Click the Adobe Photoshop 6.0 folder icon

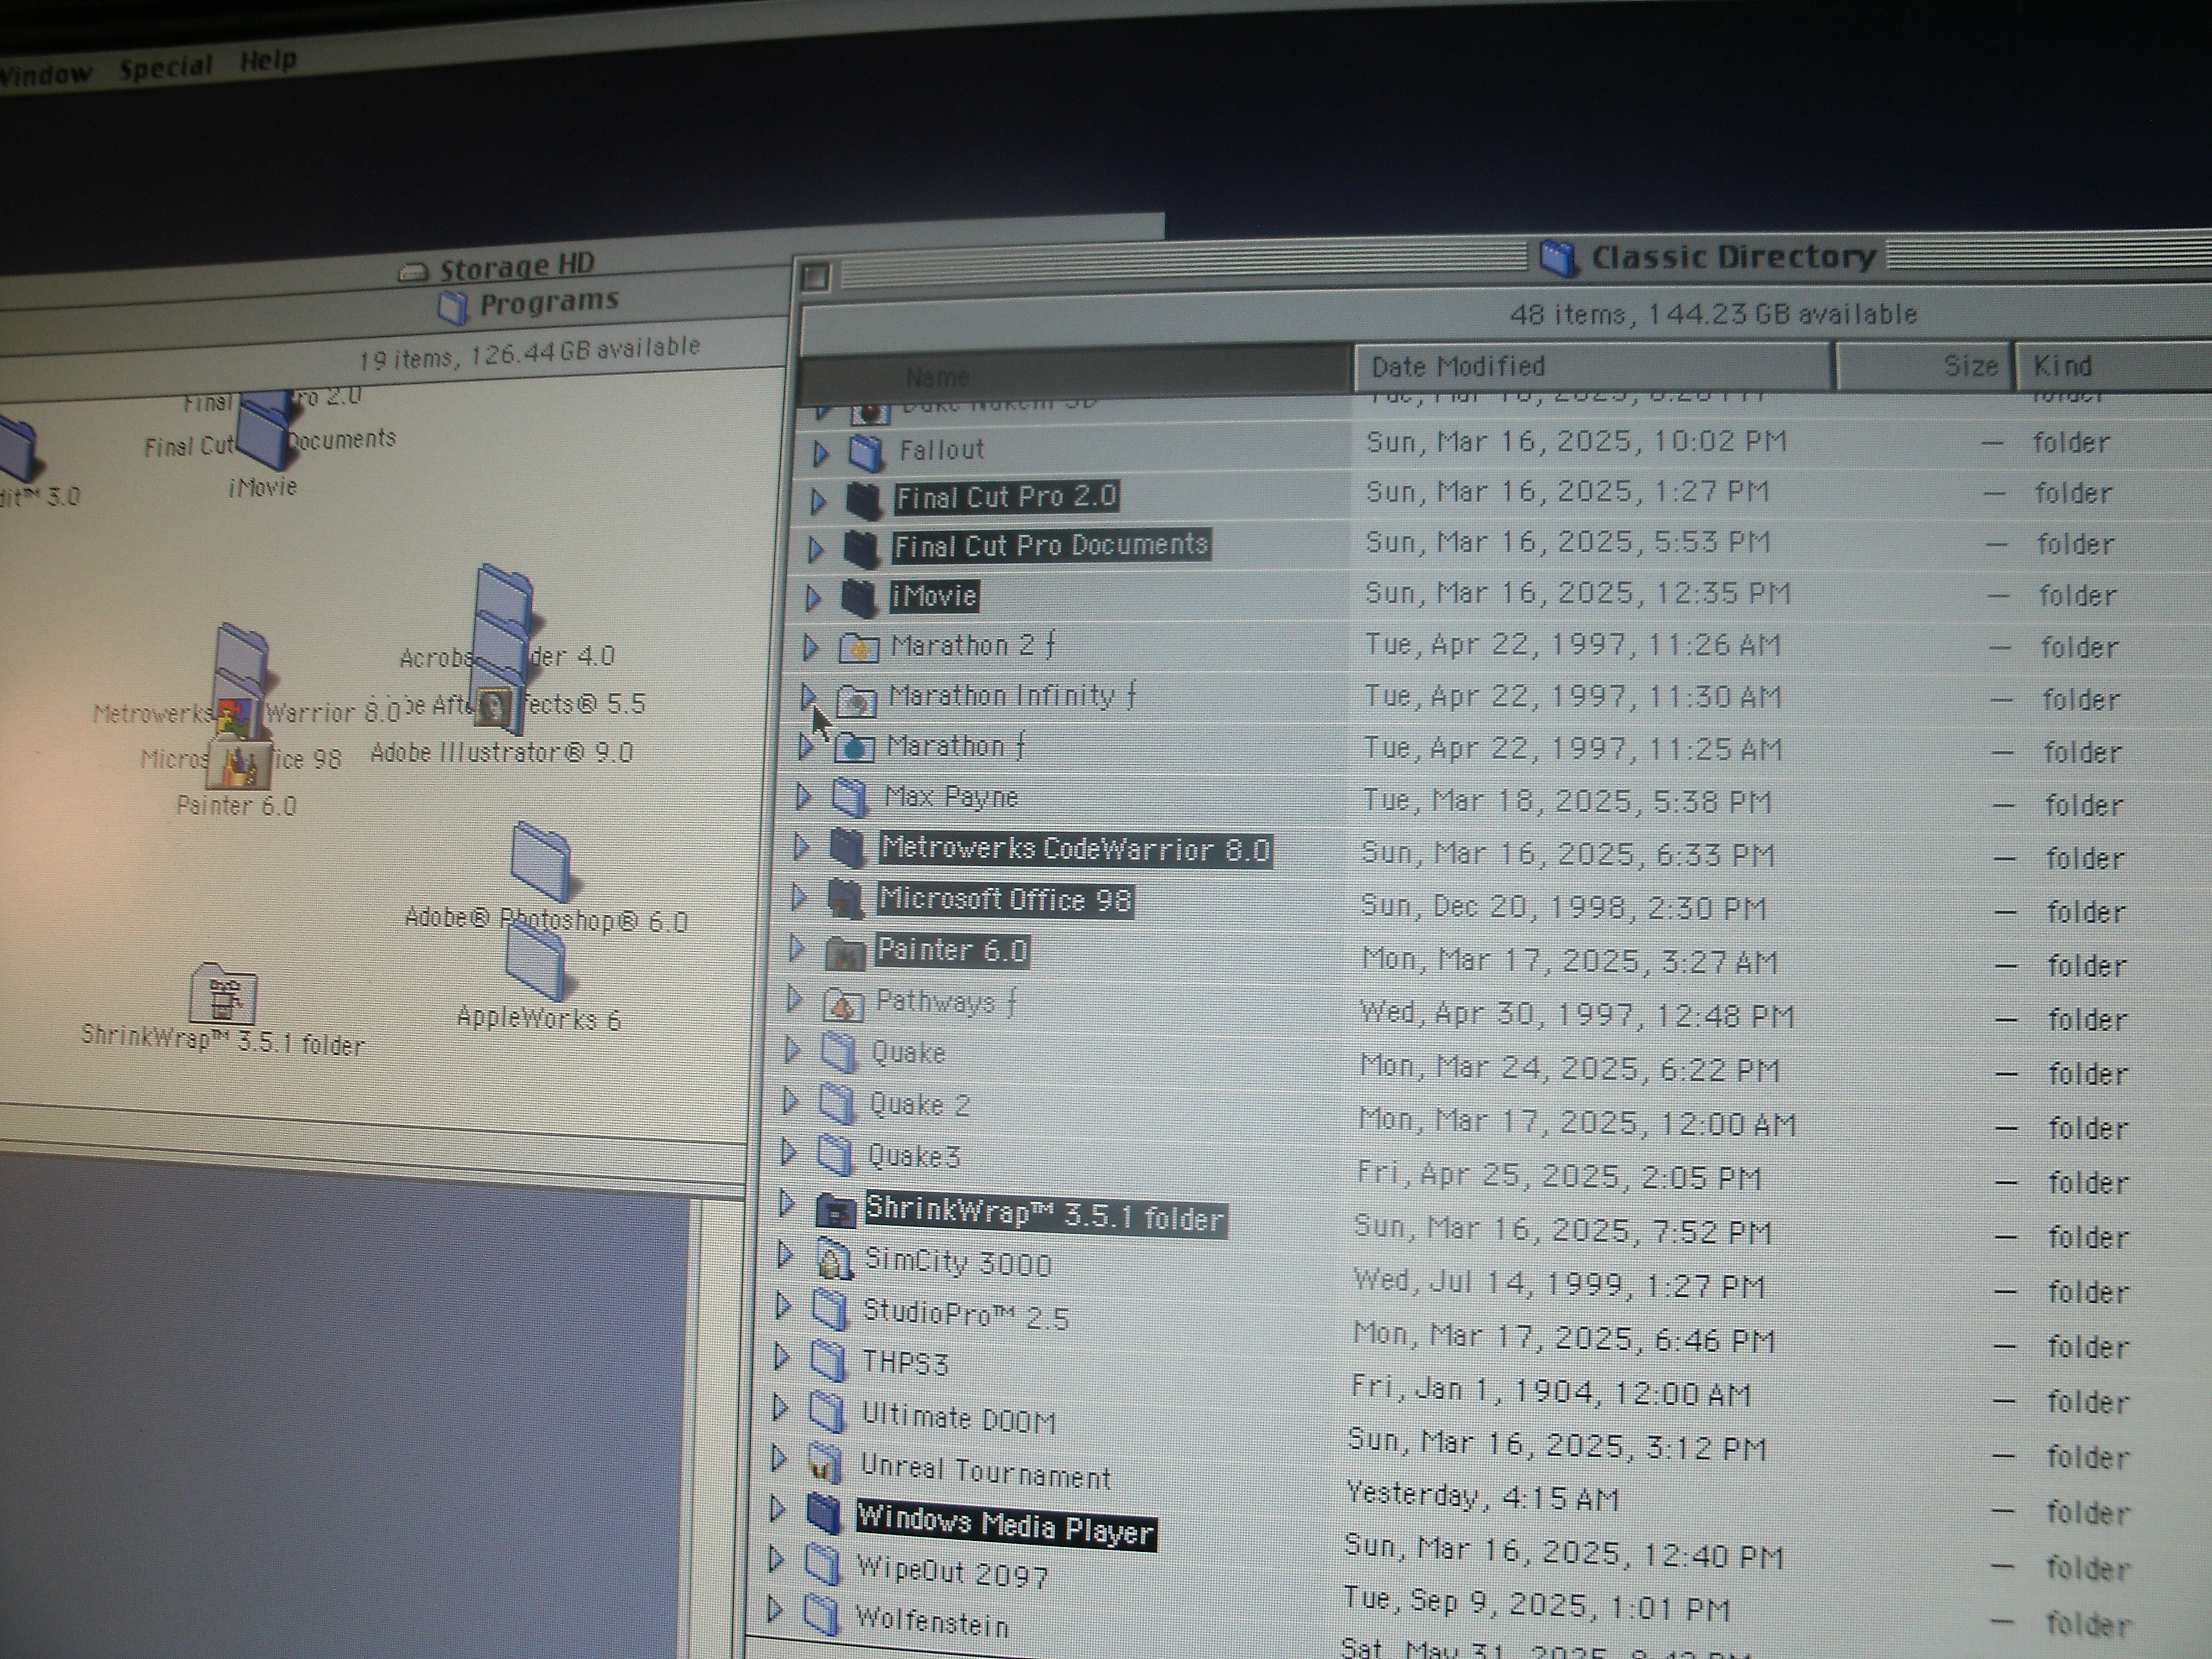point(540,861)
